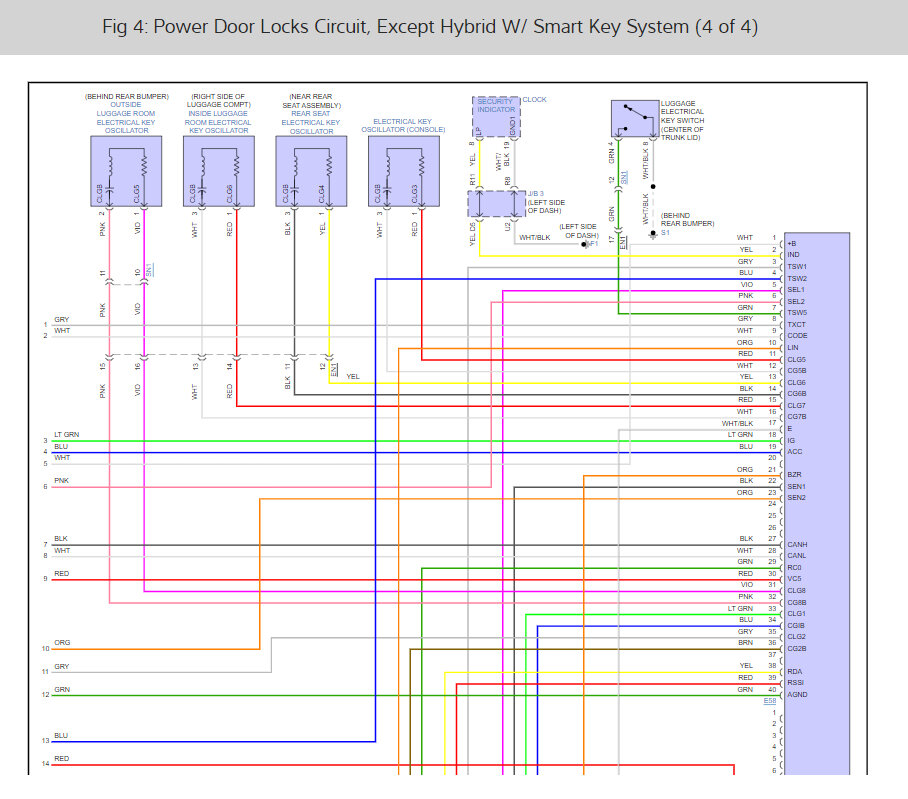Image resolution: width=908 pixels, height=799 pixels.
Task: Click the Fig 4 Power Door Locks title
Action: [430, 27]
